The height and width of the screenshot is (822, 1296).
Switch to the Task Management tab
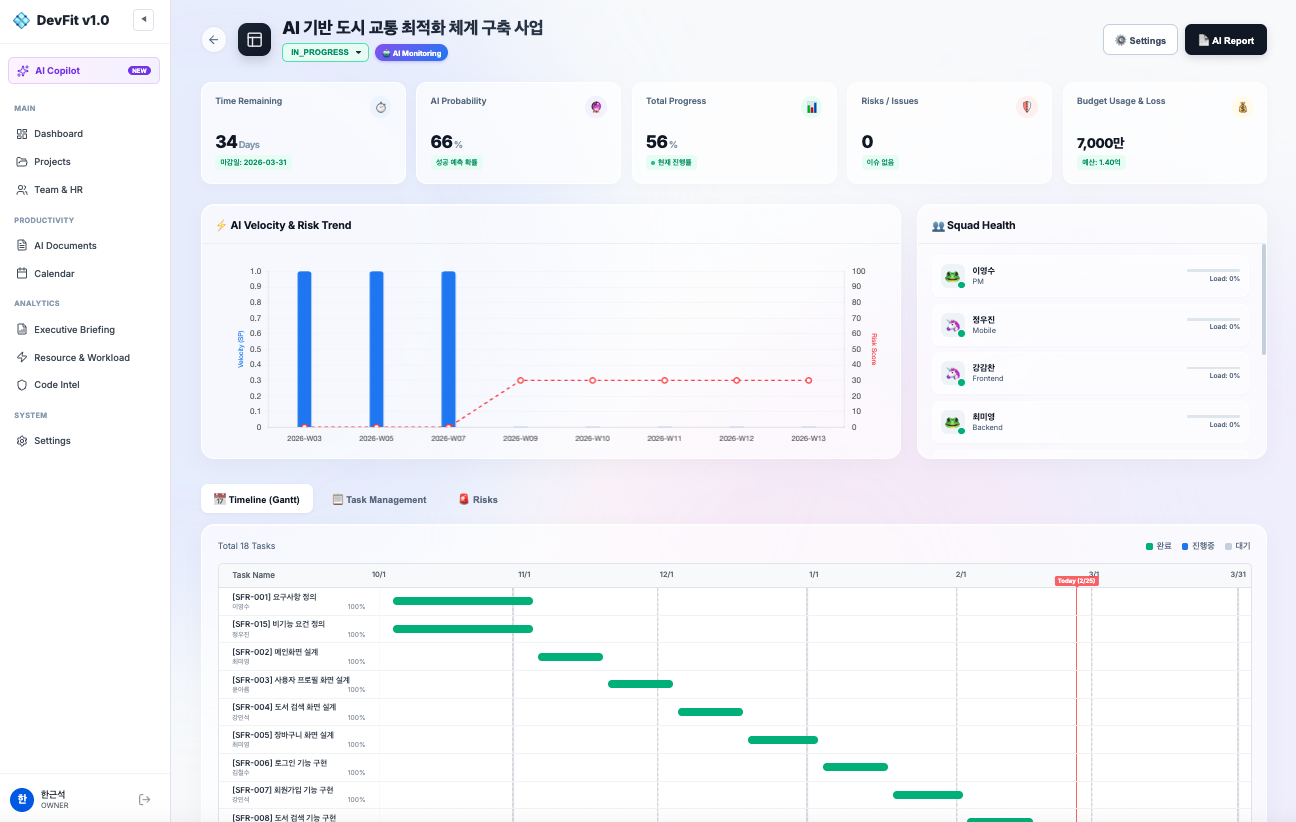pyautogui.click(x=379, y=499)
